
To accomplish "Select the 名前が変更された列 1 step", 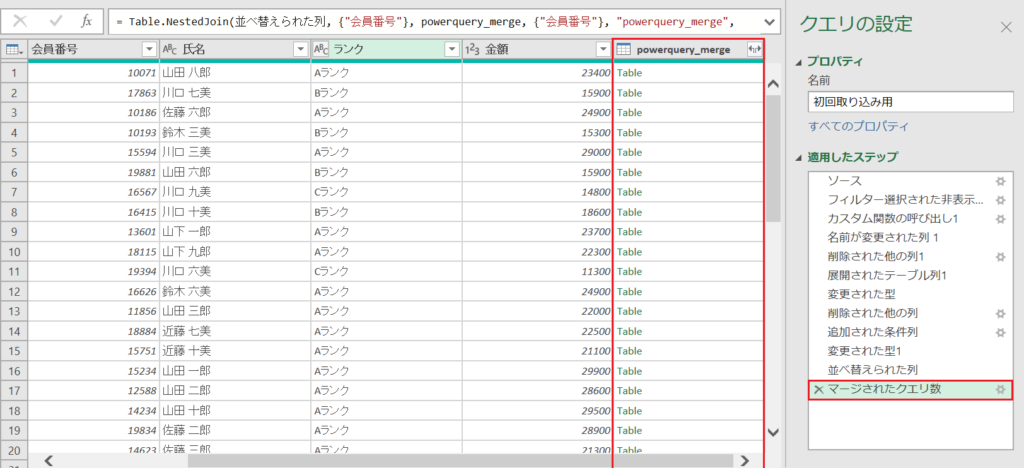I will tap(882, 238).
